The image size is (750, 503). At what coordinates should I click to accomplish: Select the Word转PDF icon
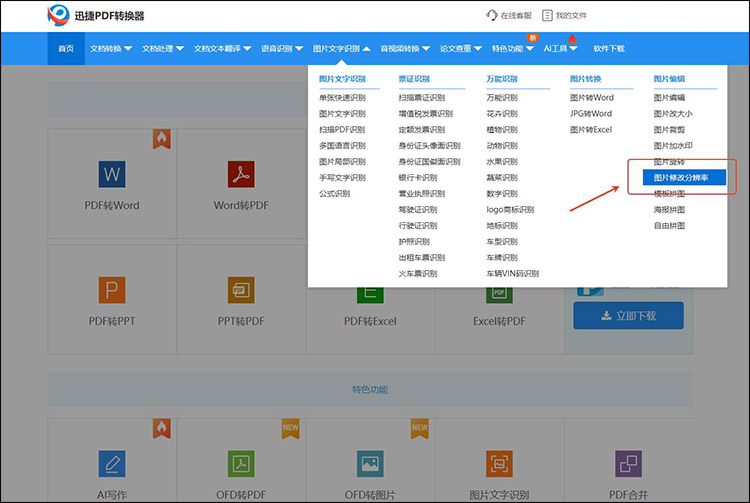point(241,174)
